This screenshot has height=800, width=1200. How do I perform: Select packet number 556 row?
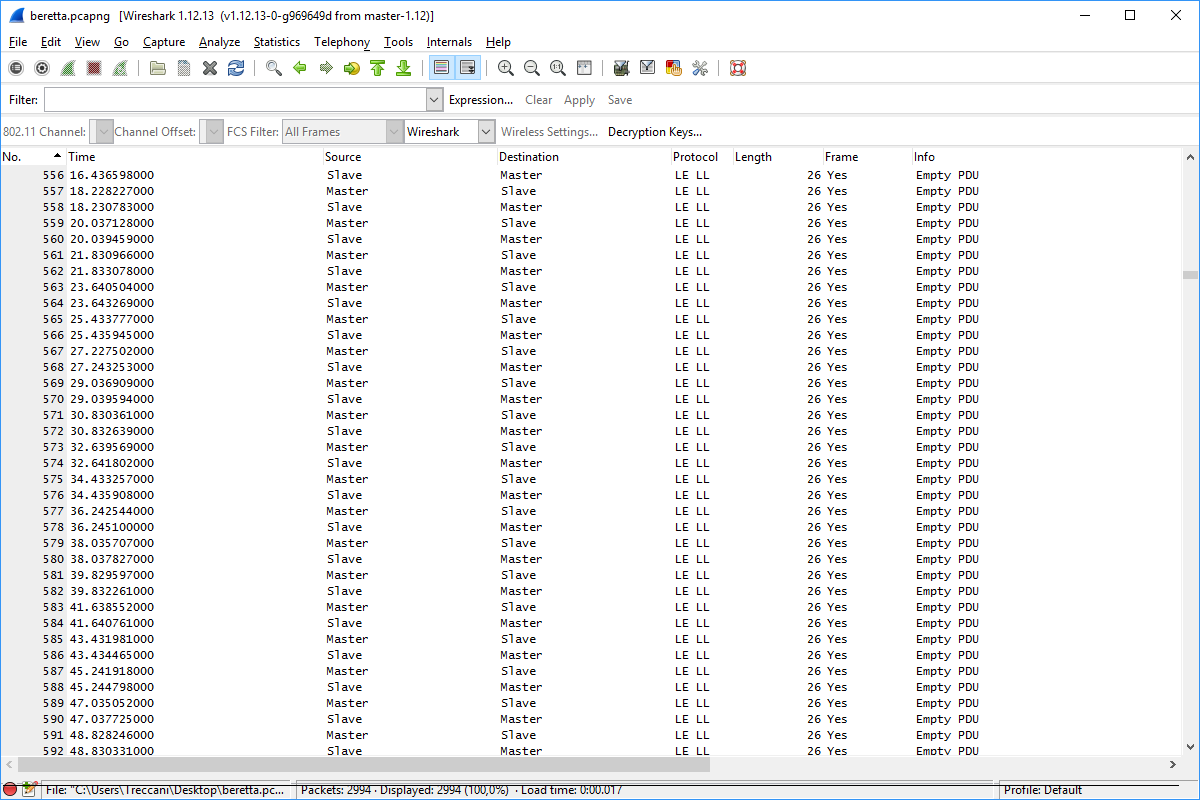click(591, 175)
